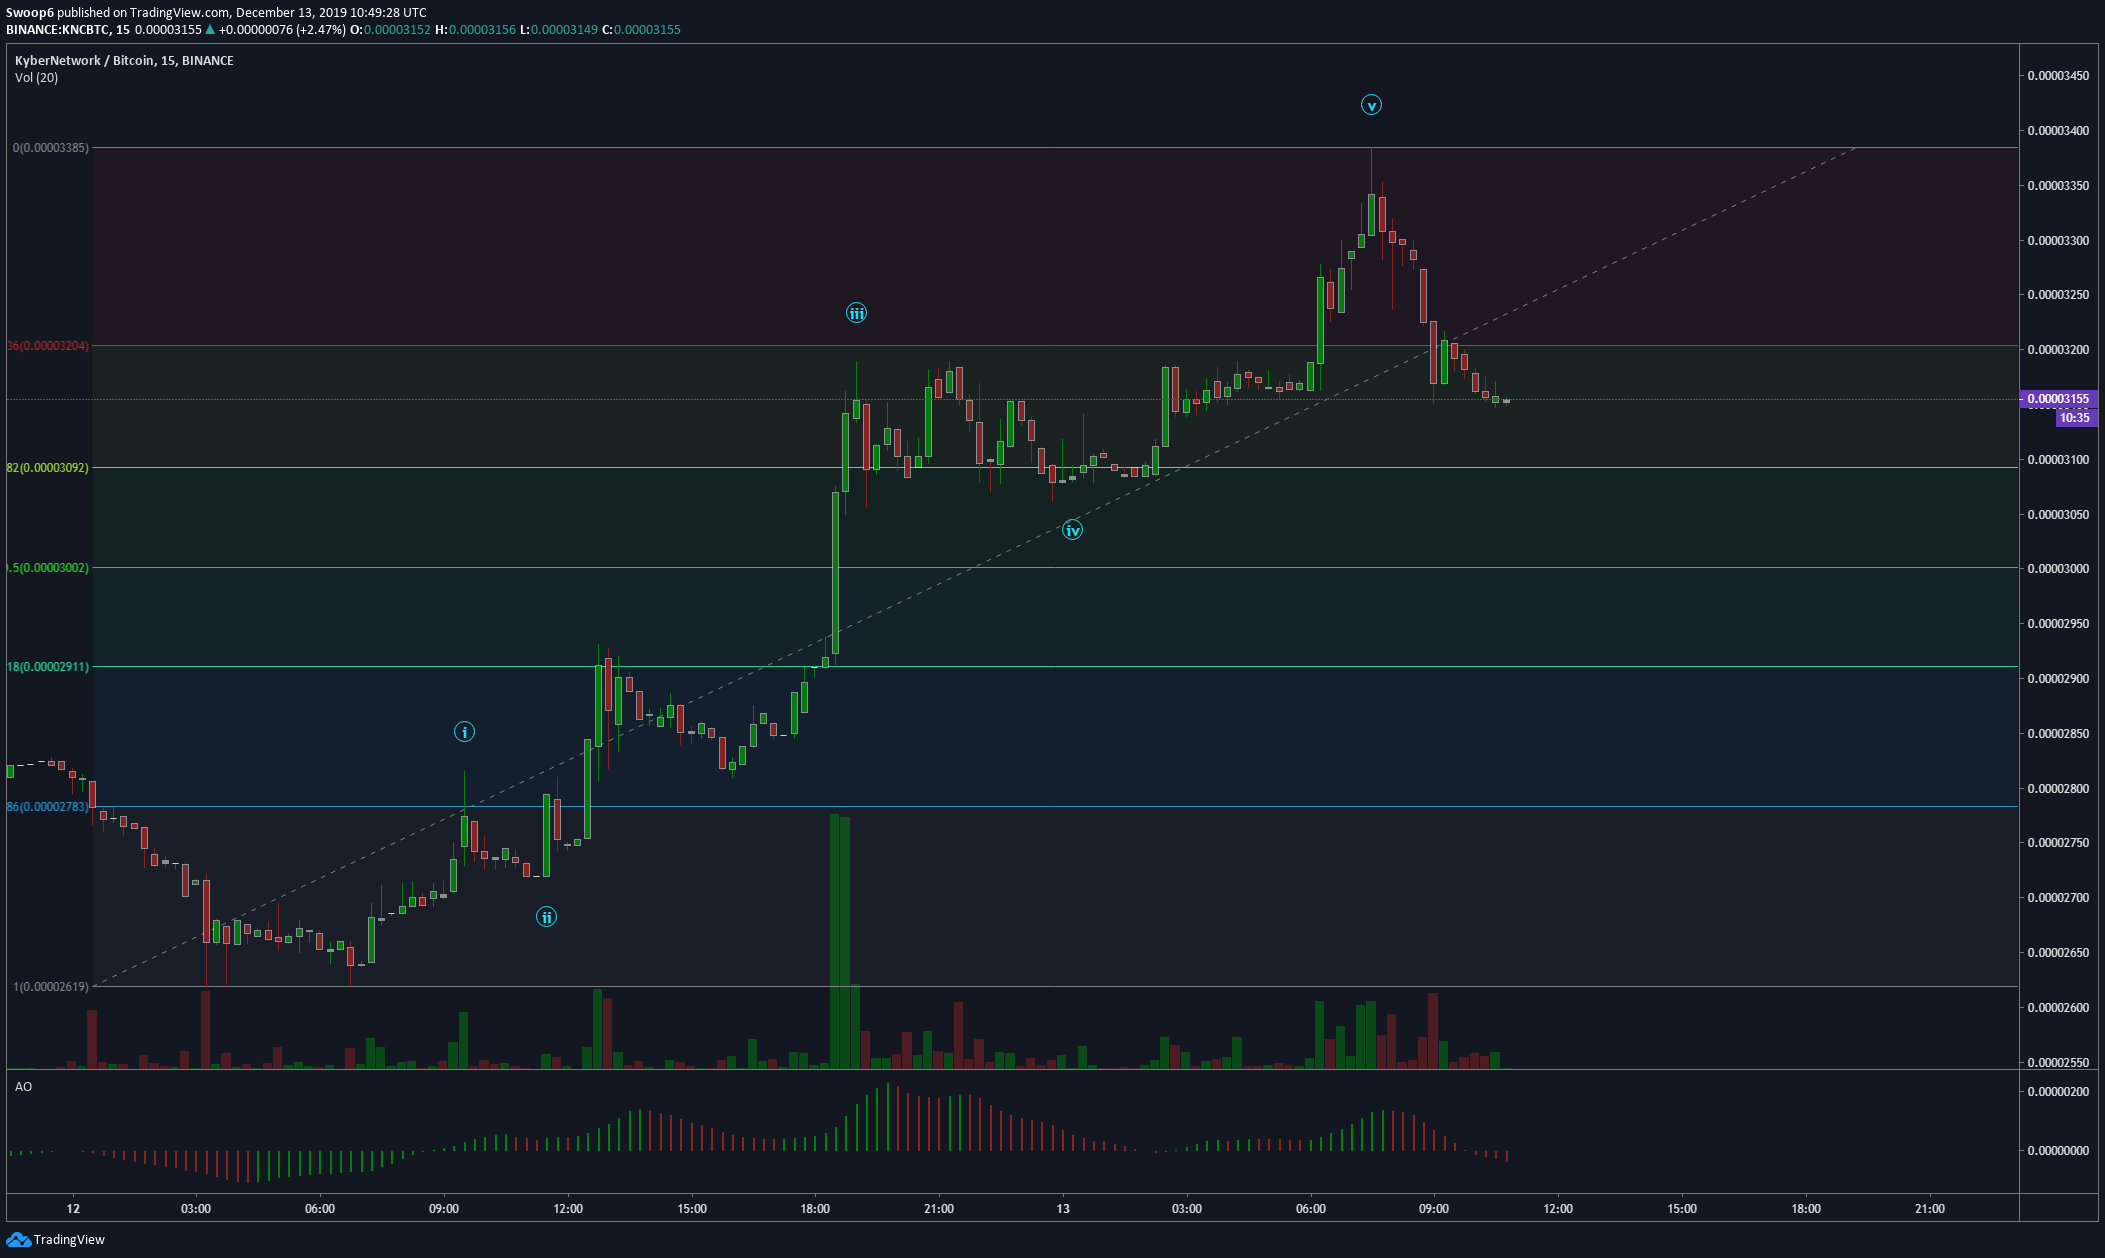2105x1258 pixels.
Task: Click the wave i Elliott label
Action: (464, 732)
